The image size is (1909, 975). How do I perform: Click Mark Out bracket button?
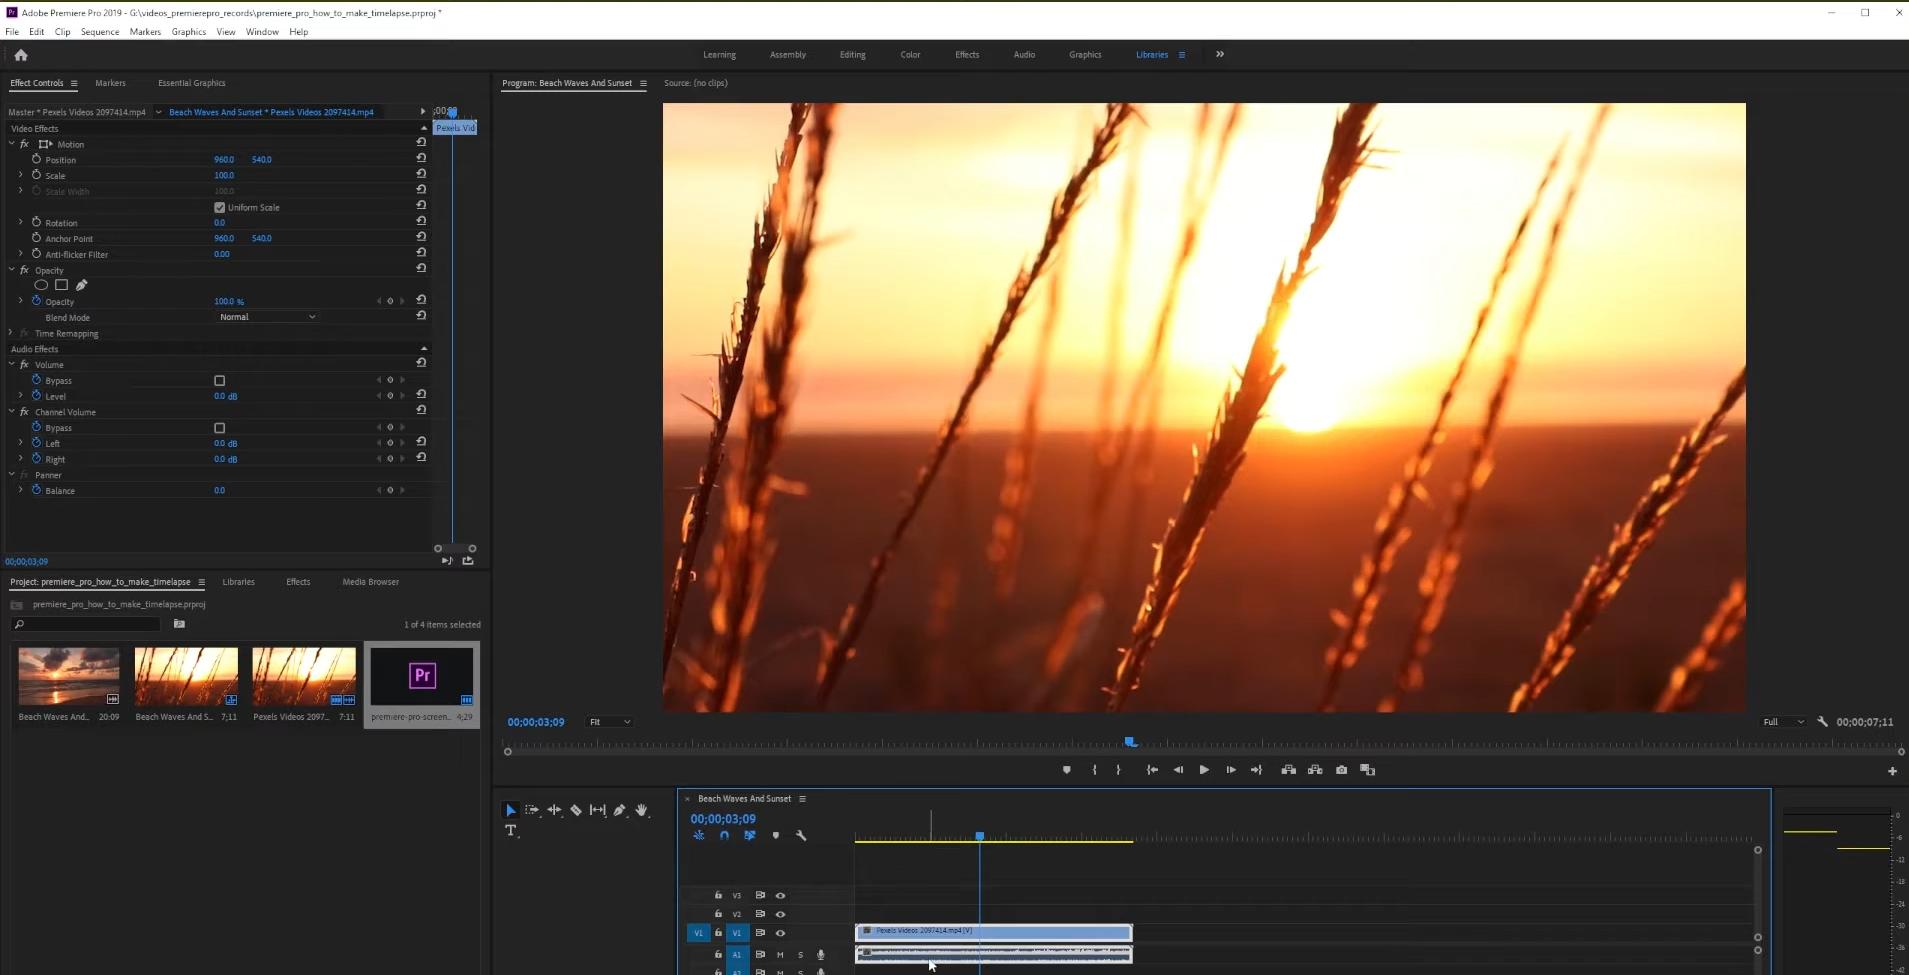(x=1119, y=770)
